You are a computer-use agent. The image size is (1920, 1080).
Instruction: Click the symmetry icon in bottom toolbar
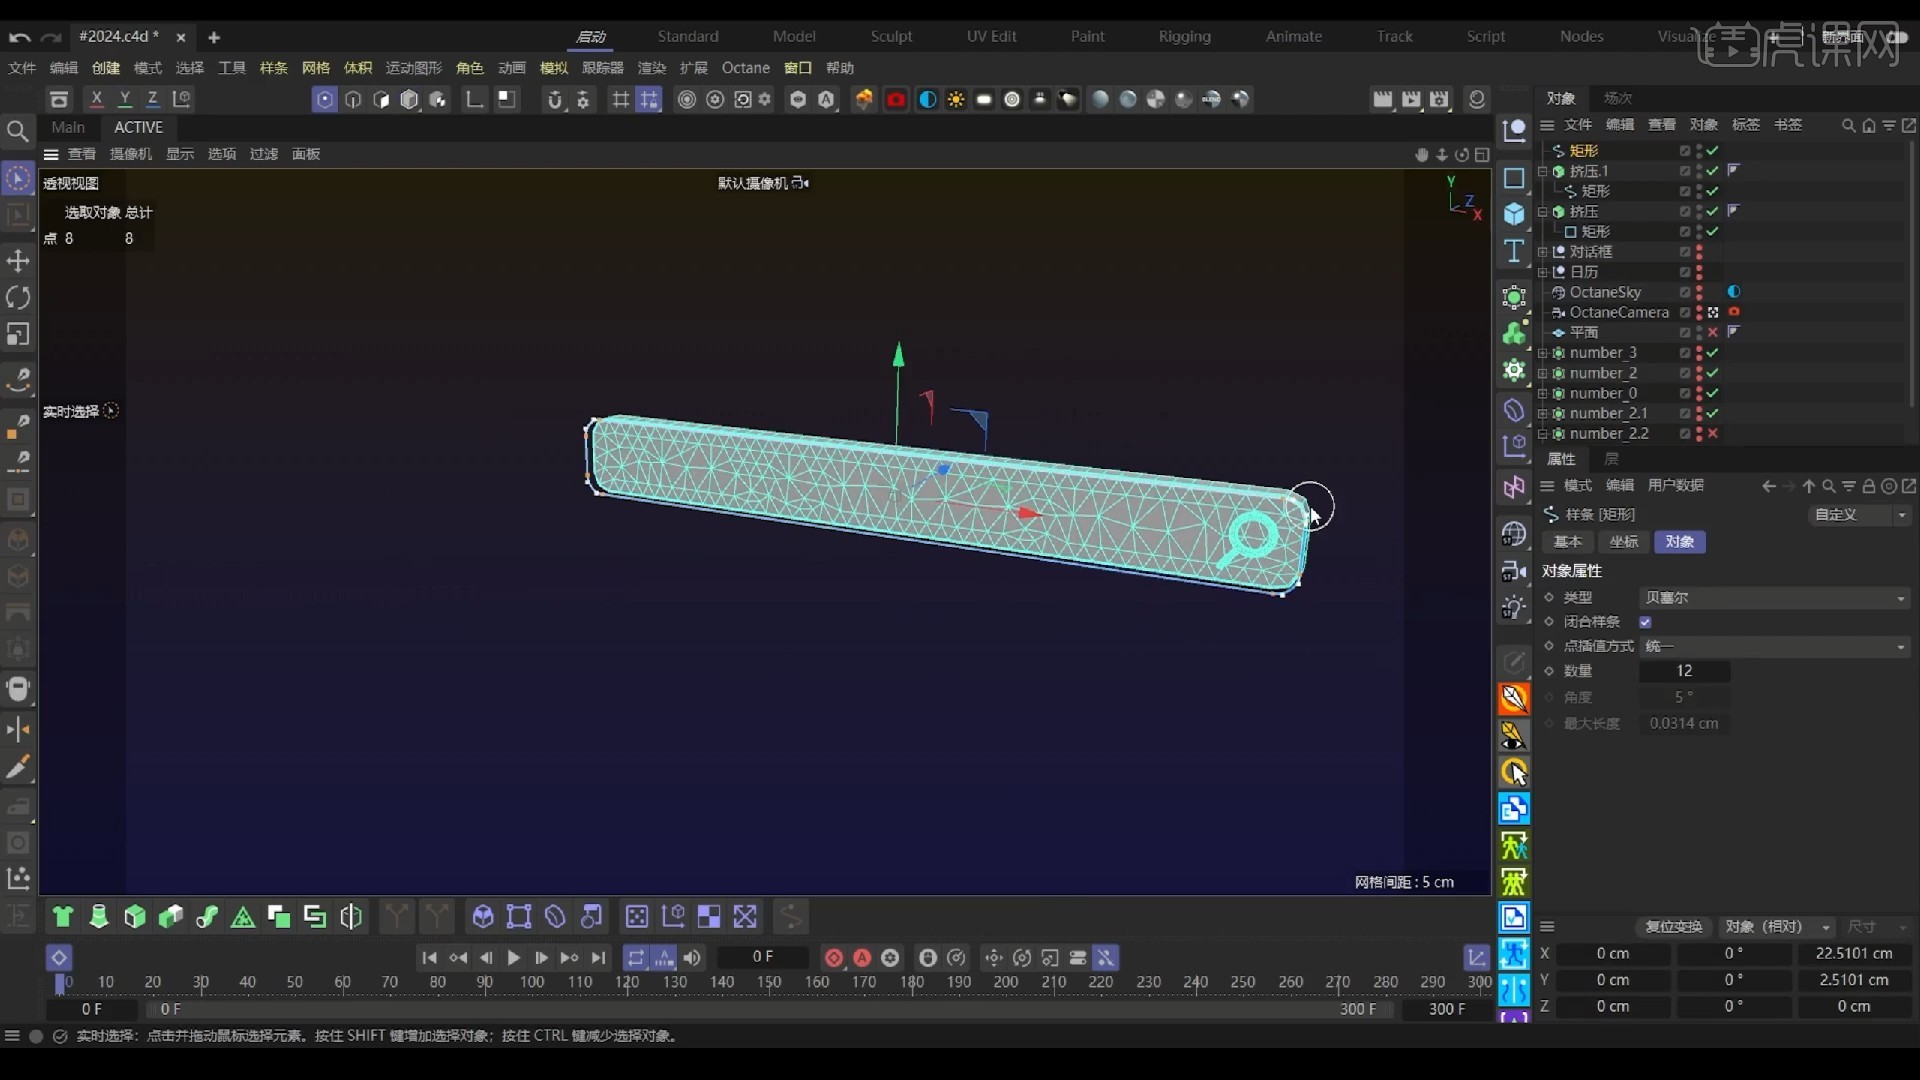tap(351, 916)
